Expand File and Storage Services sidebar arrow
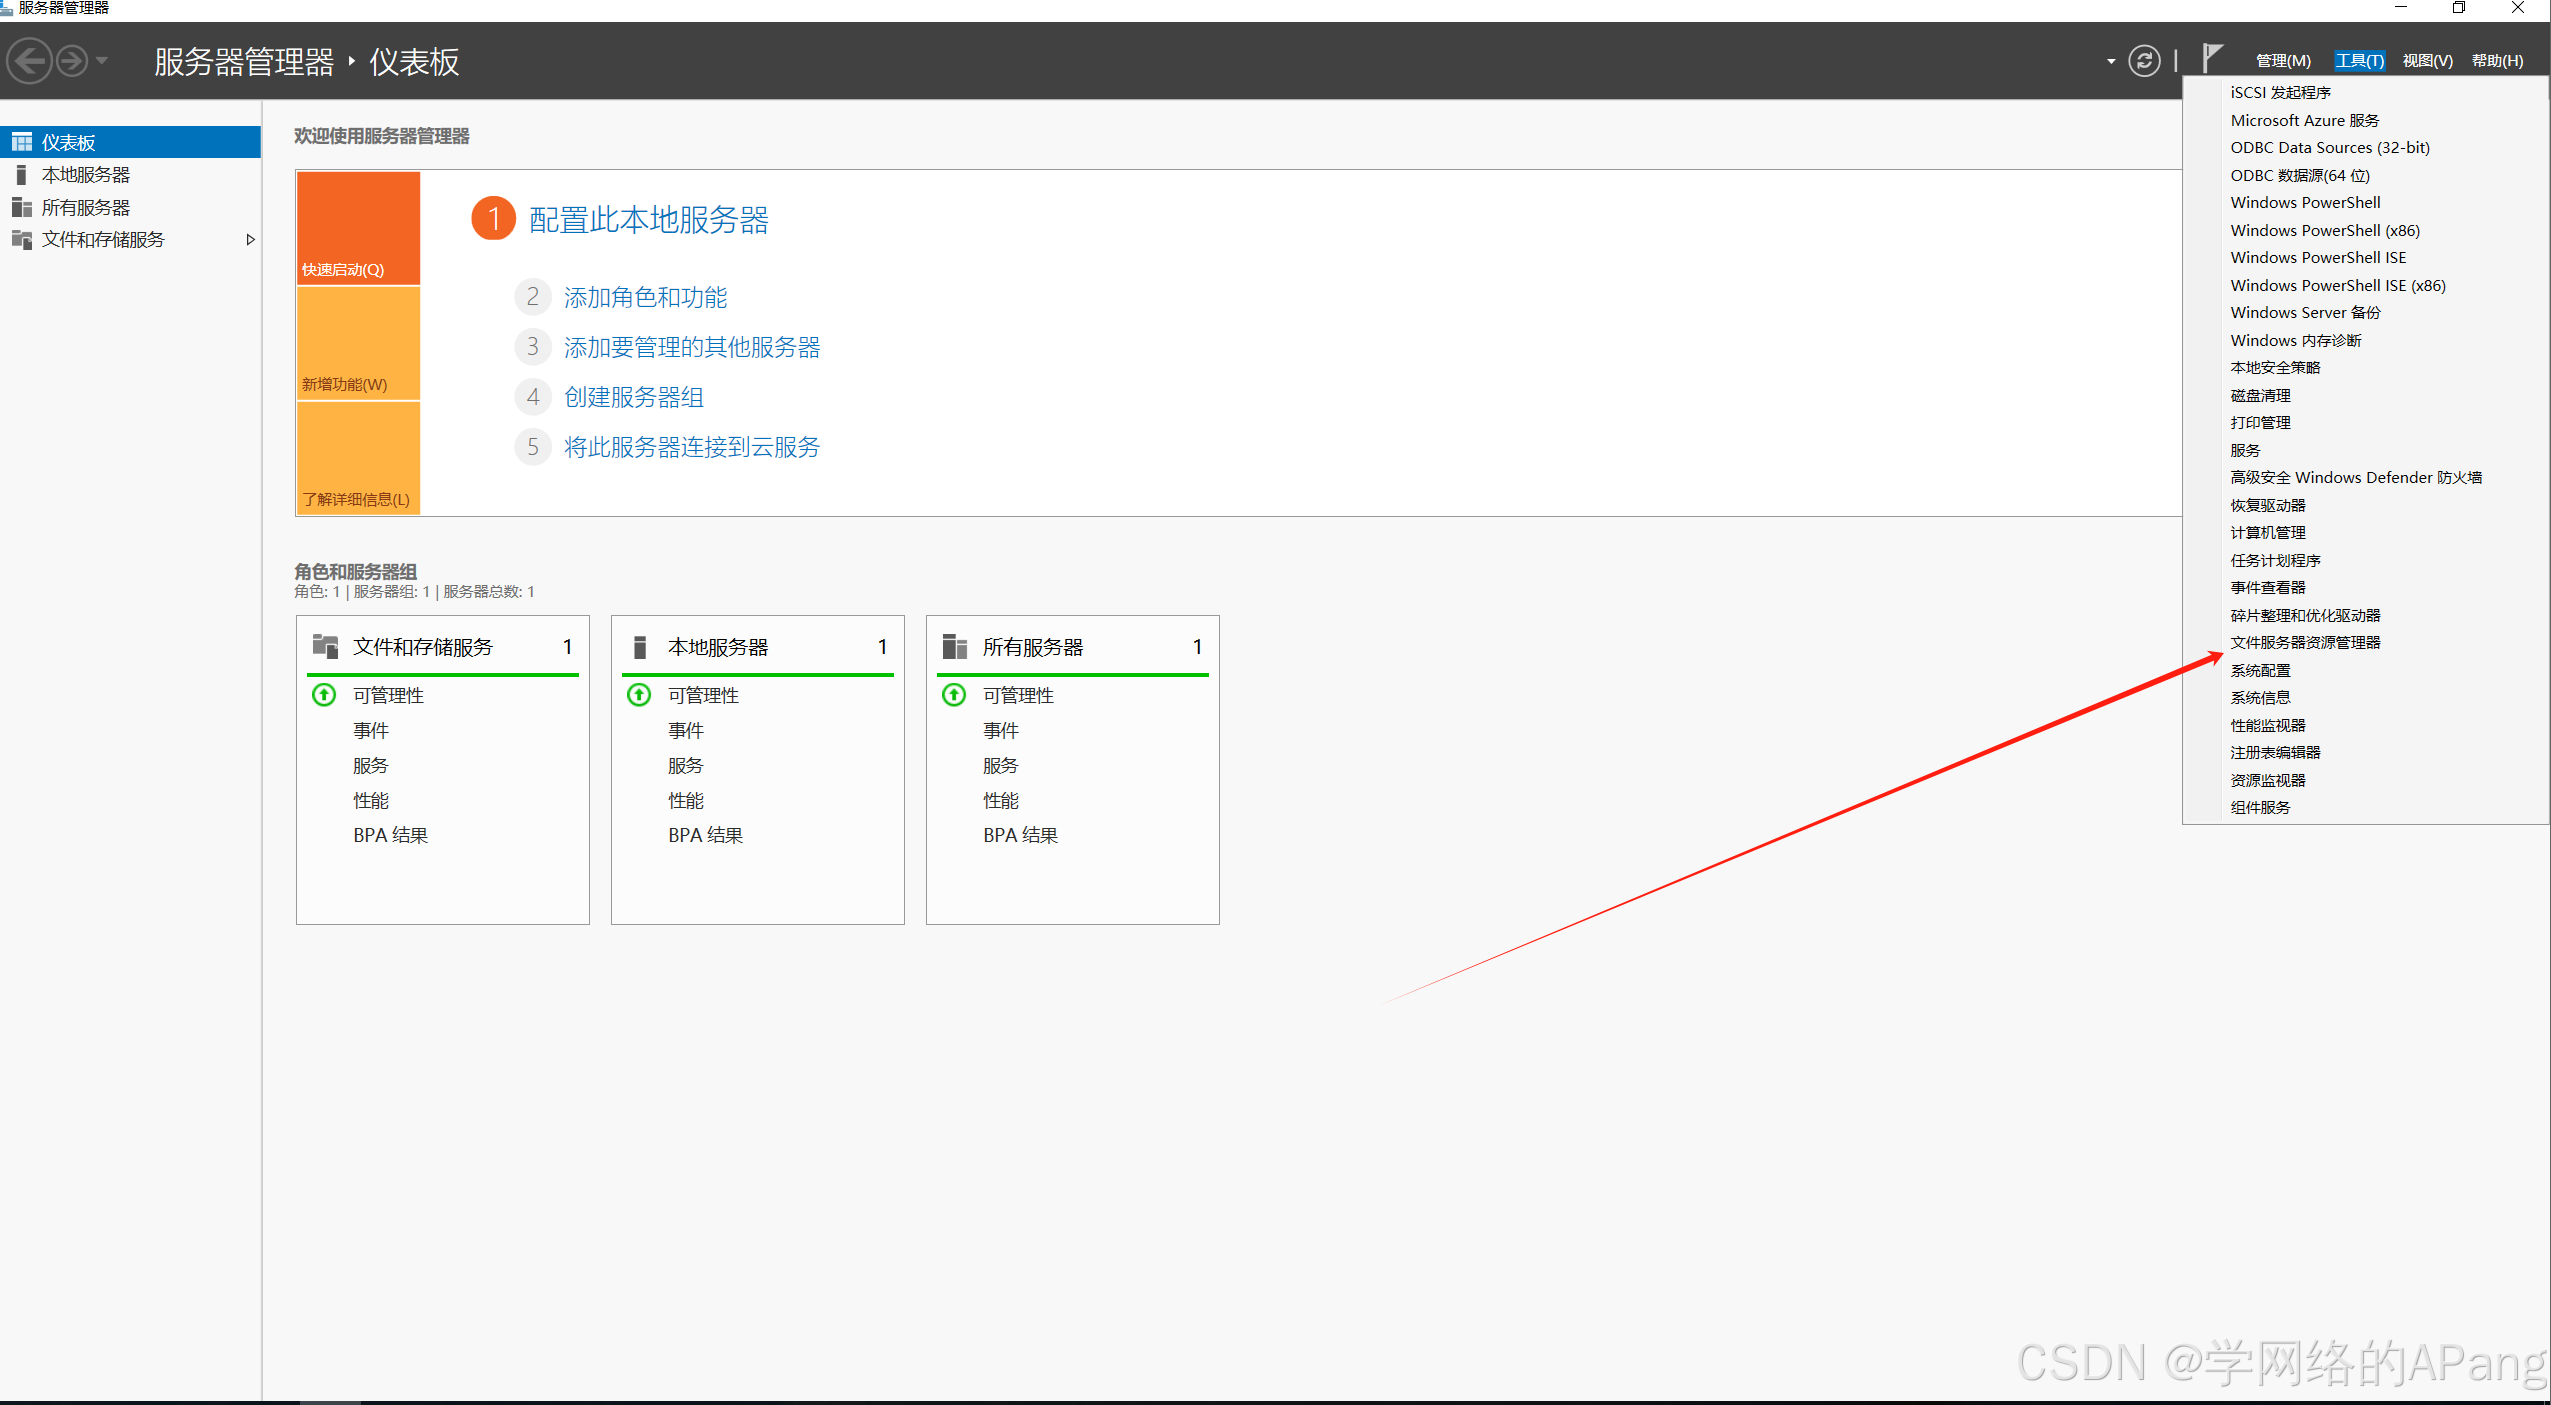 [250, 240]
